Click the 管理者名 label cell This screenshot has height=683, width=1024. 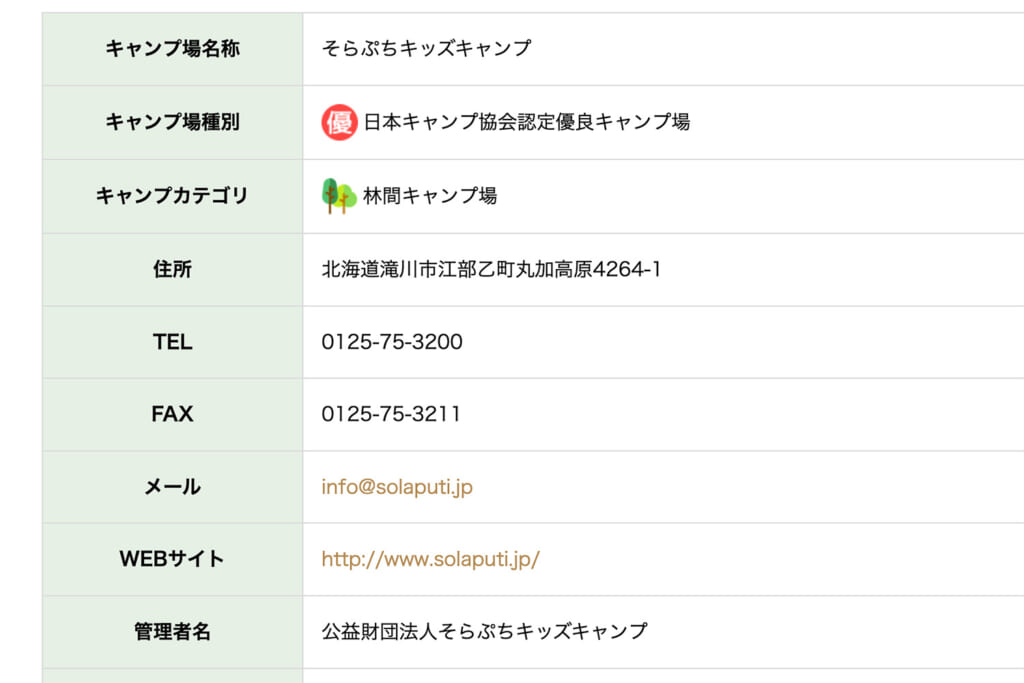coord(173,632)
